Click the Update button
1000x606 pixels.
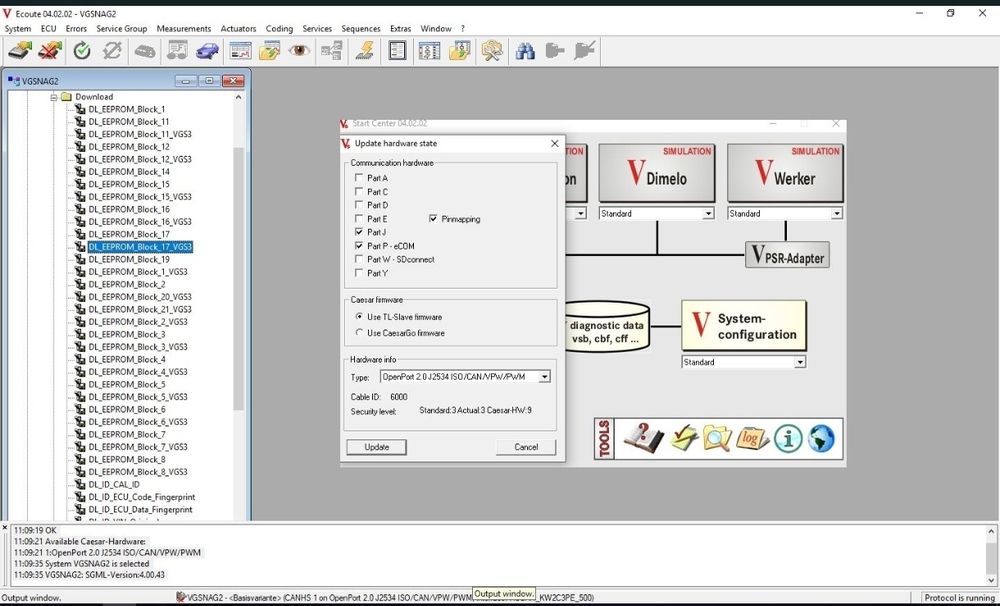click(x=376, y=447)
